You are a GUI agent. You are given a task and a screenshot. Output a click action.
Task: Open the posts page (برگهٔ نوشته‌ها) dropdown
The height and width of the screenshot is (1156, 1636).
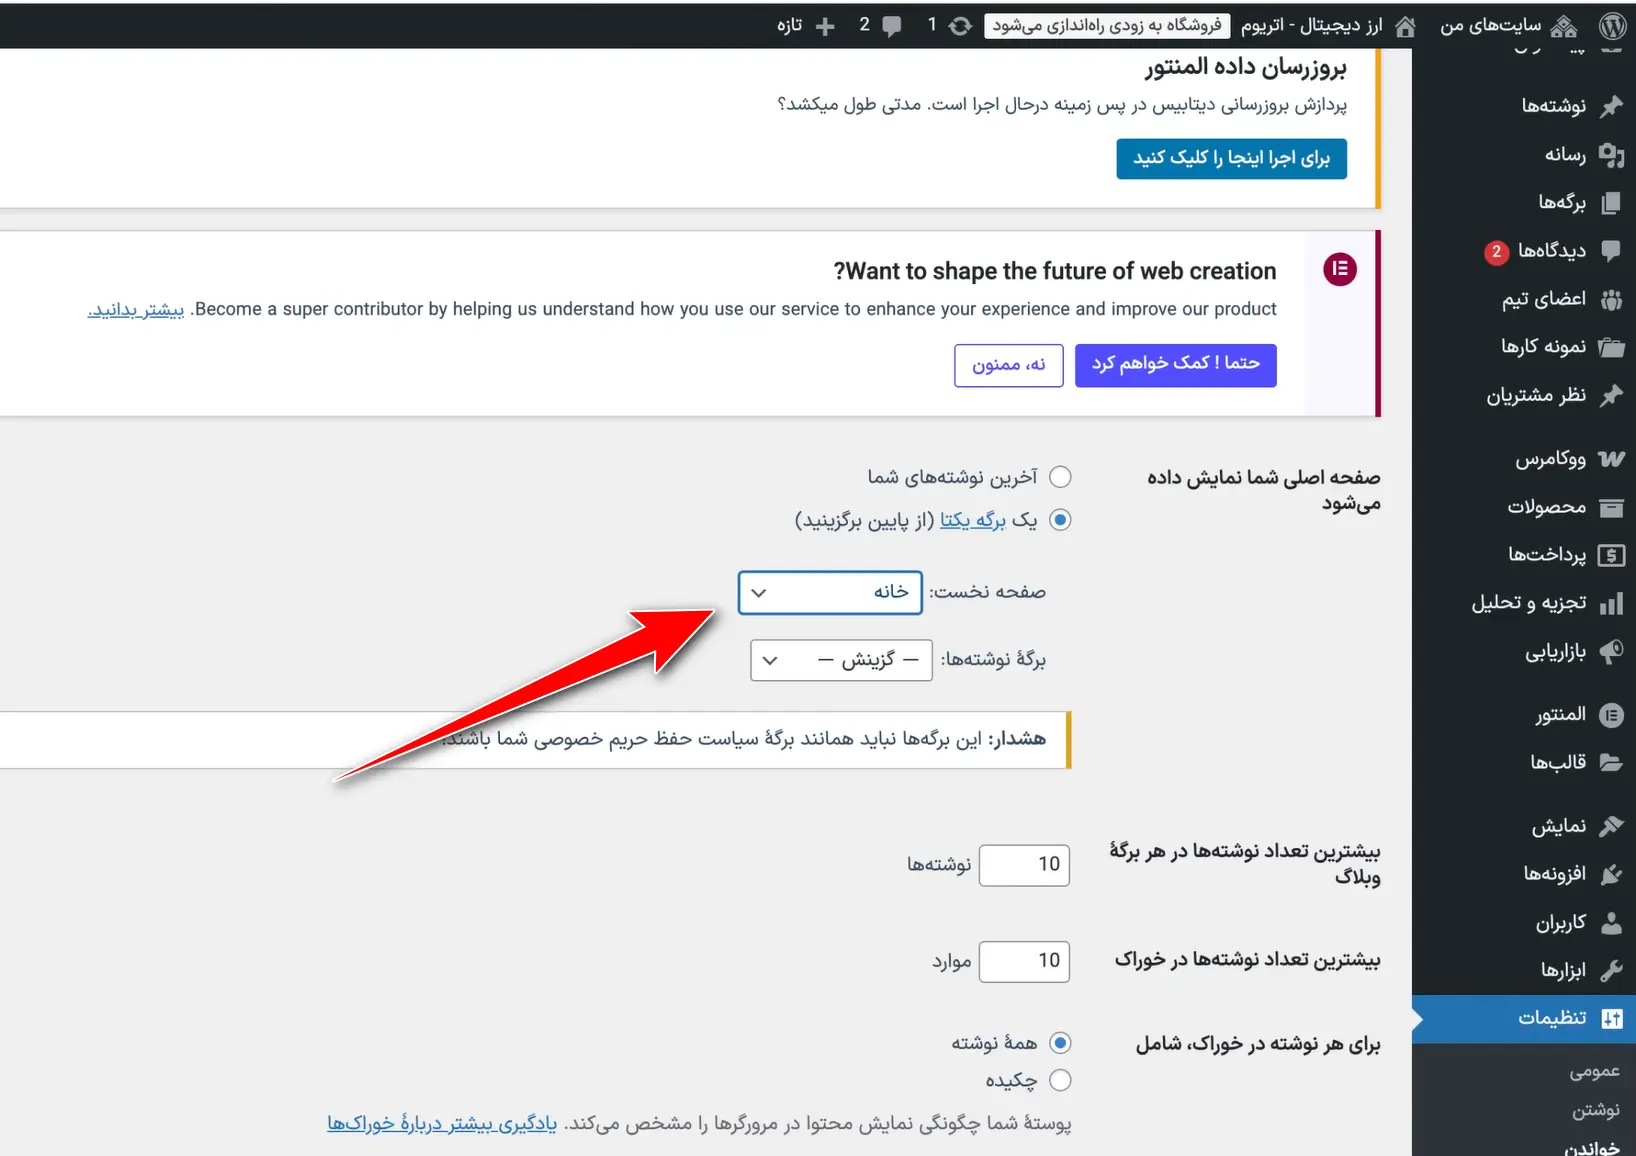pyautogui.click(x=840, y=660)
